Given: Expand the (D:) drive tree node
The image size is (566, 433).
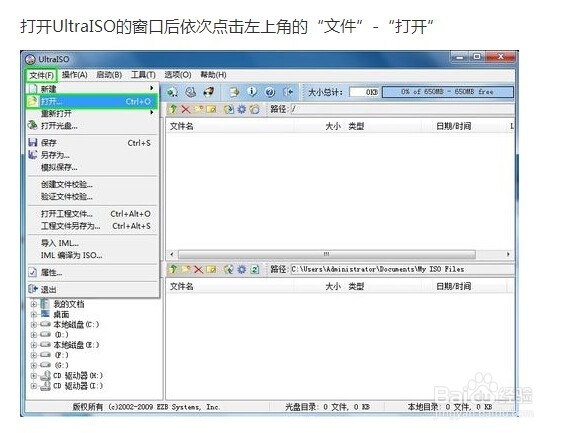Looking at the screenshot, I should 34,334.
